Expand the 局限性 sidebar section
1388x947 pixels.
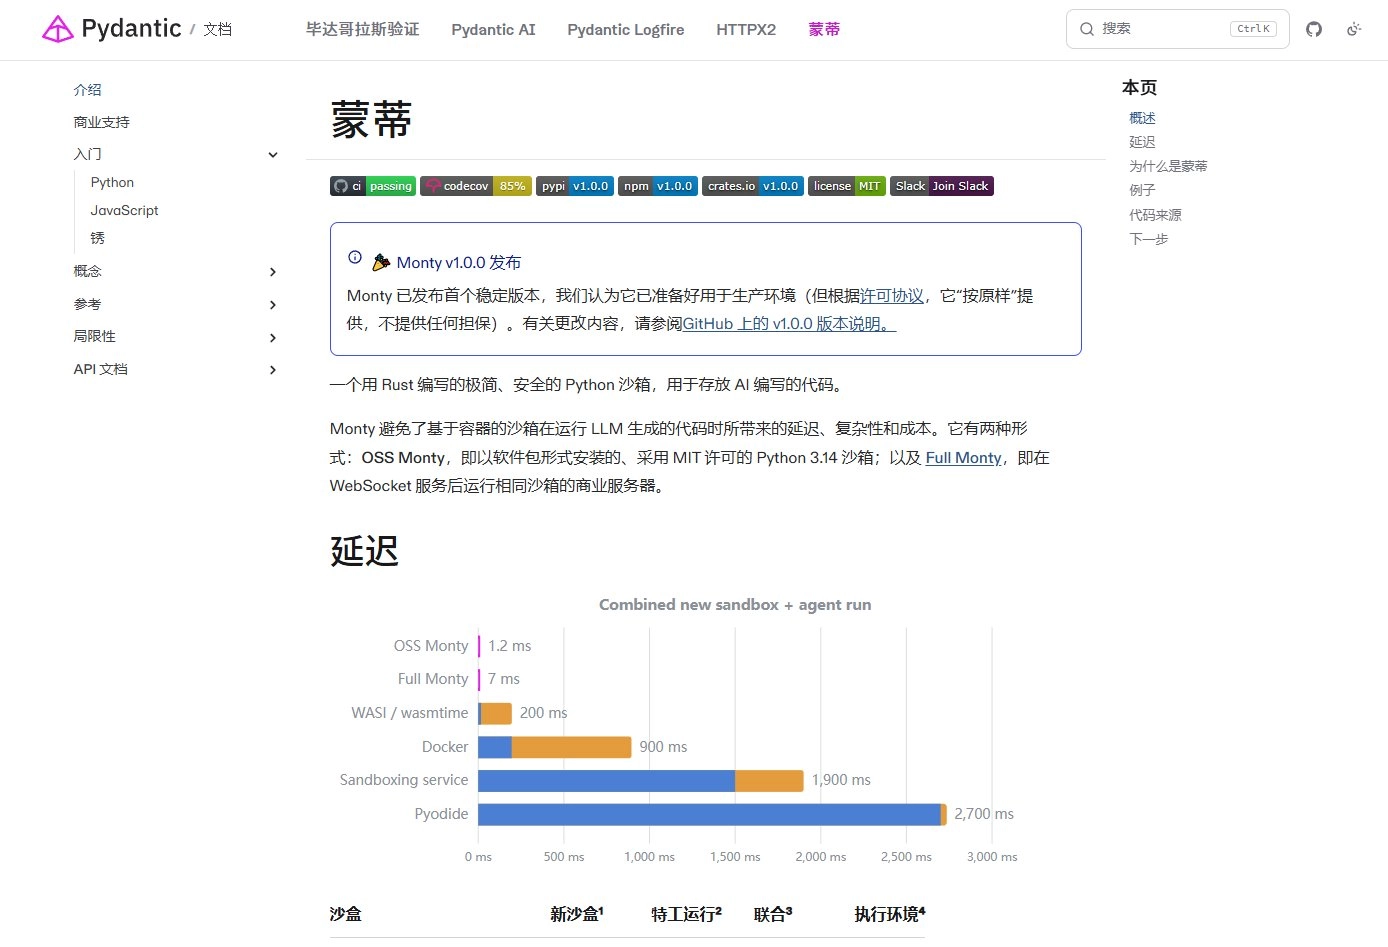click(273, 338)
